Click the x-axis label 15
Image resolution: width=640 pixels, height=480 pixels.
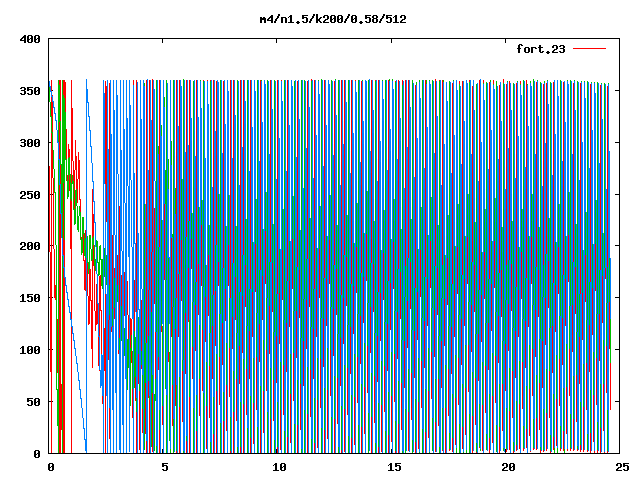pyautogui.click(x=394, y=467)
